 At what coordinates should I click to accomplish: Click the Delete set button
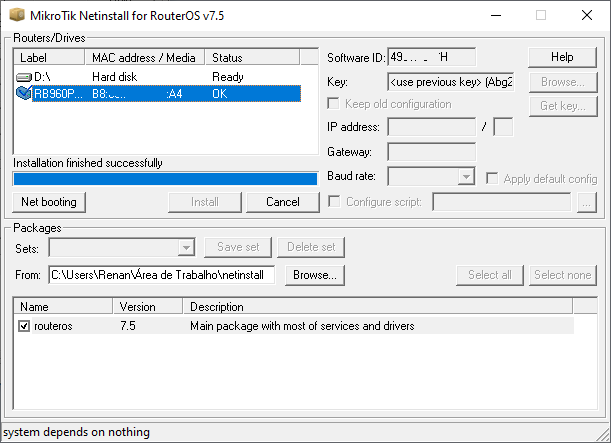point(311,247)
